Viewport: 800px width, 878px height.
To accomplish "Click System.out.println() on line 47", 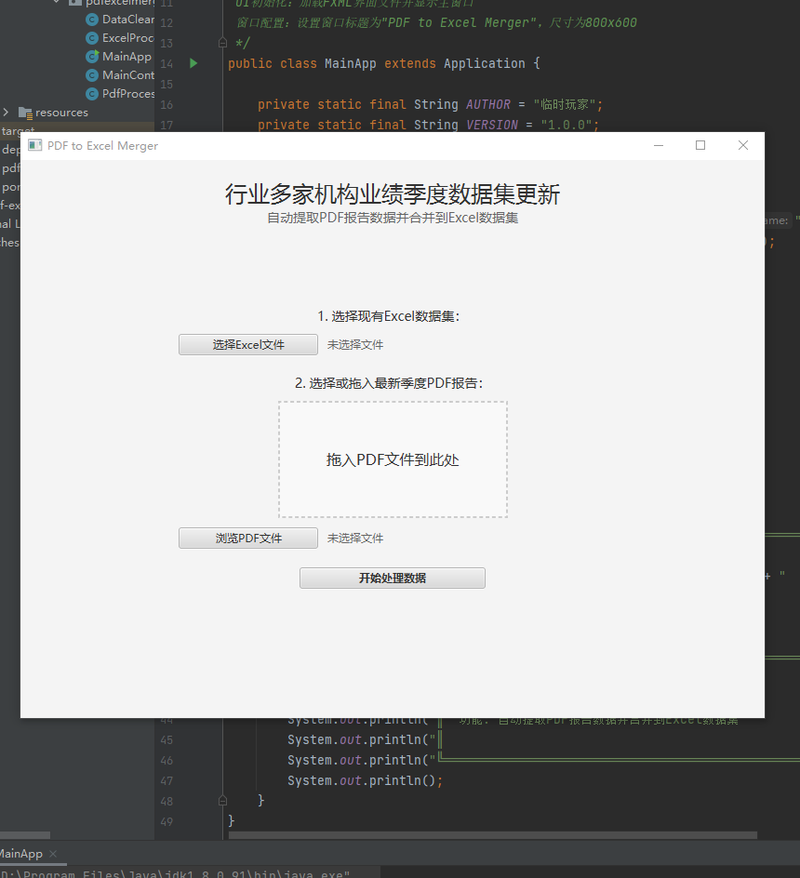I will [365, 781].
